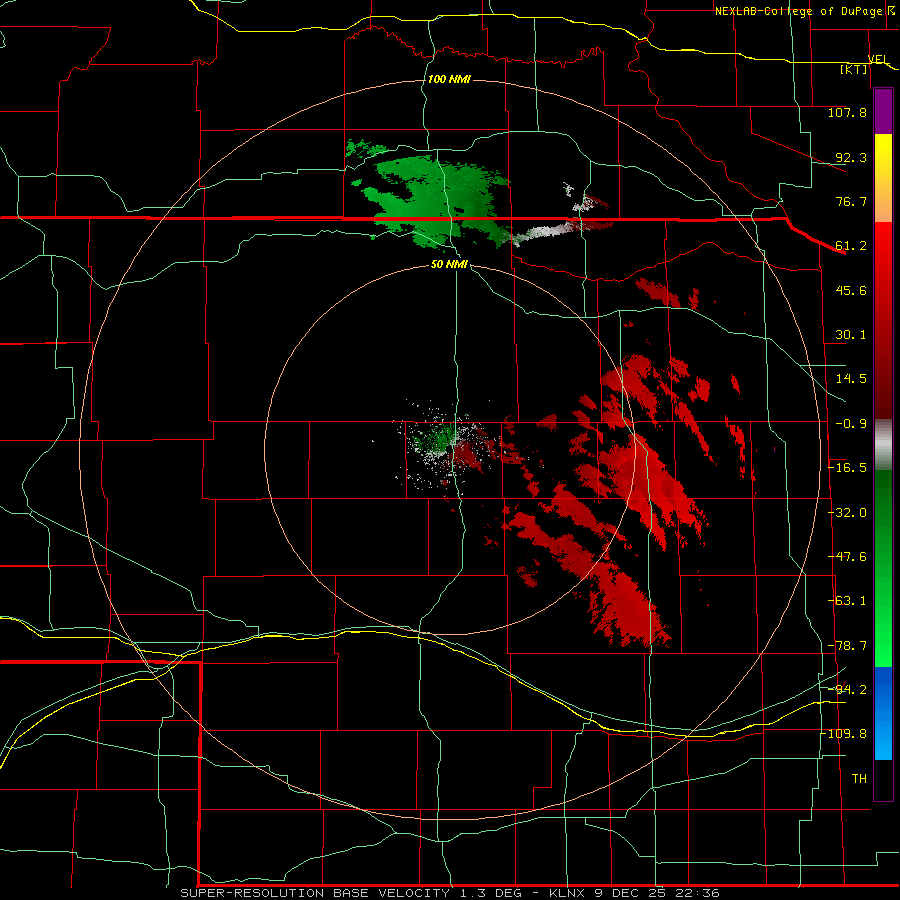Click the -0.9 velocity scale value
Screen dimensions: 900x900
point(851,424)
